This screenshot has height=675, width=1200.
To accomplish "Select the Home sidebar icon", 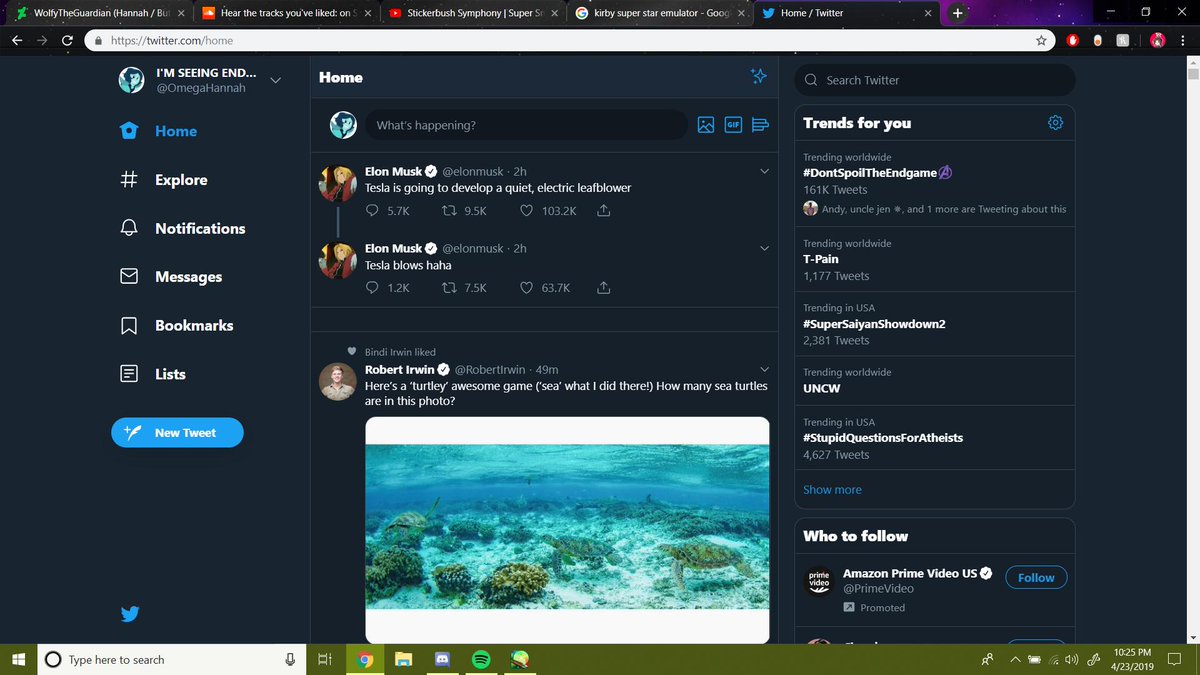I will (129, 130).
